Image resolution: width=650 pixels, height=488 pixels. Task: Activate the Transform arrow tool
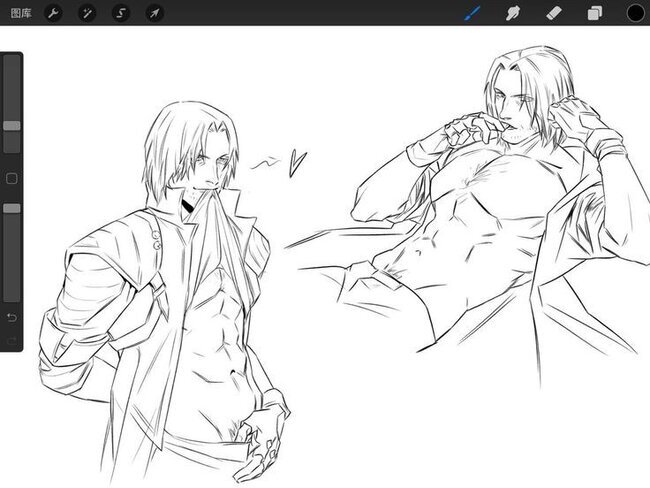tap(153, 13)
